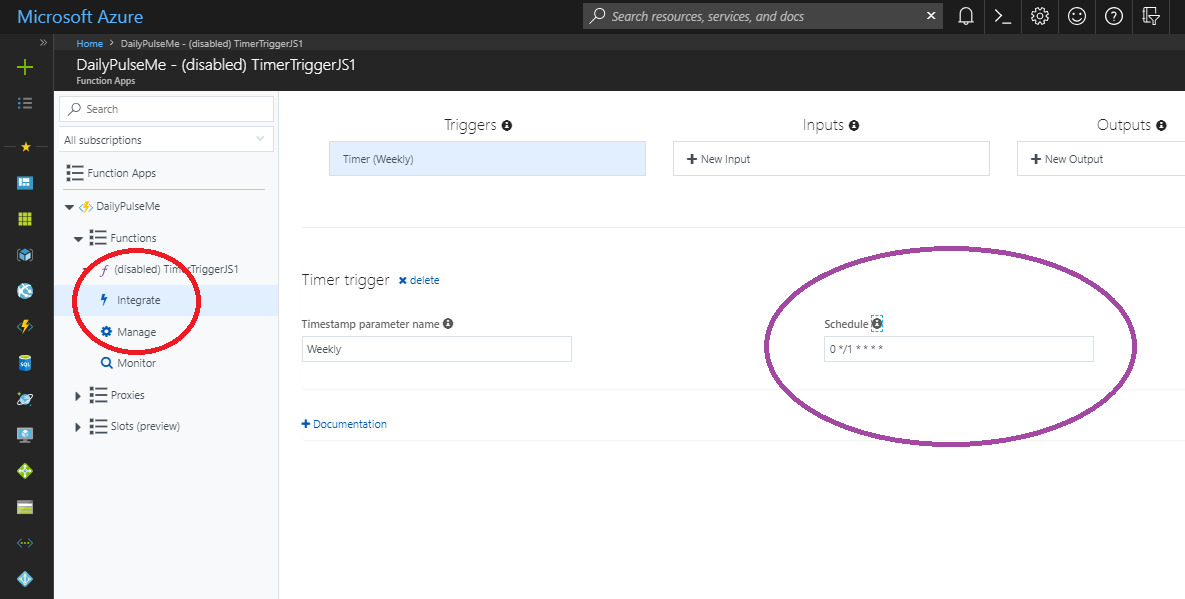Click the Triggers info icon

tap(507, 125)
